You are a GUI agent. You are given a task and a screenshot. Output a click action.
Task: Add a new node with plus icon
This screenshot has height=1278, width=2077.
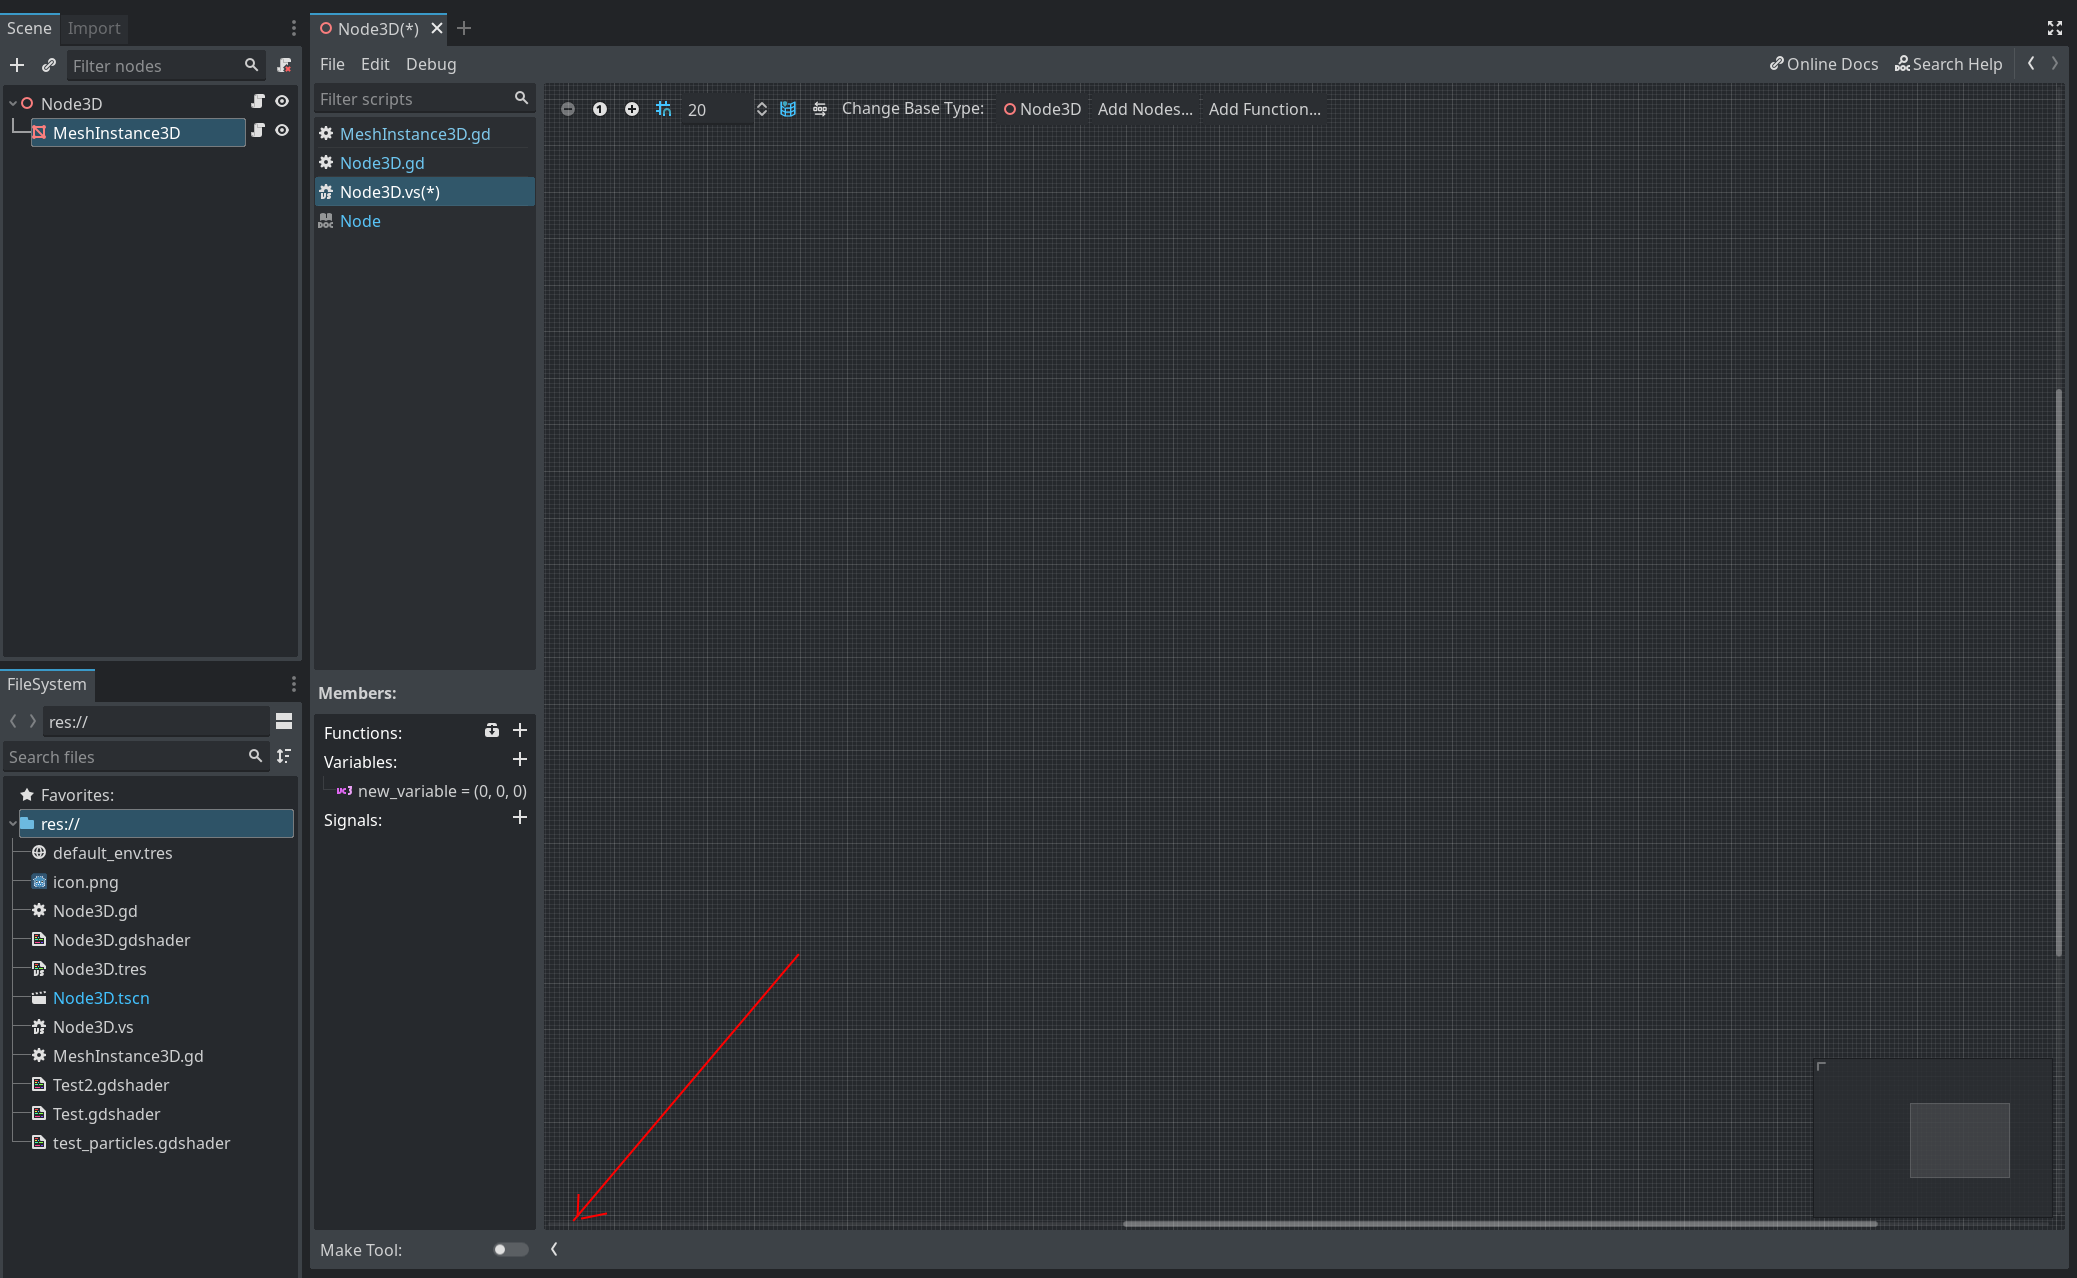click(17, 65)
